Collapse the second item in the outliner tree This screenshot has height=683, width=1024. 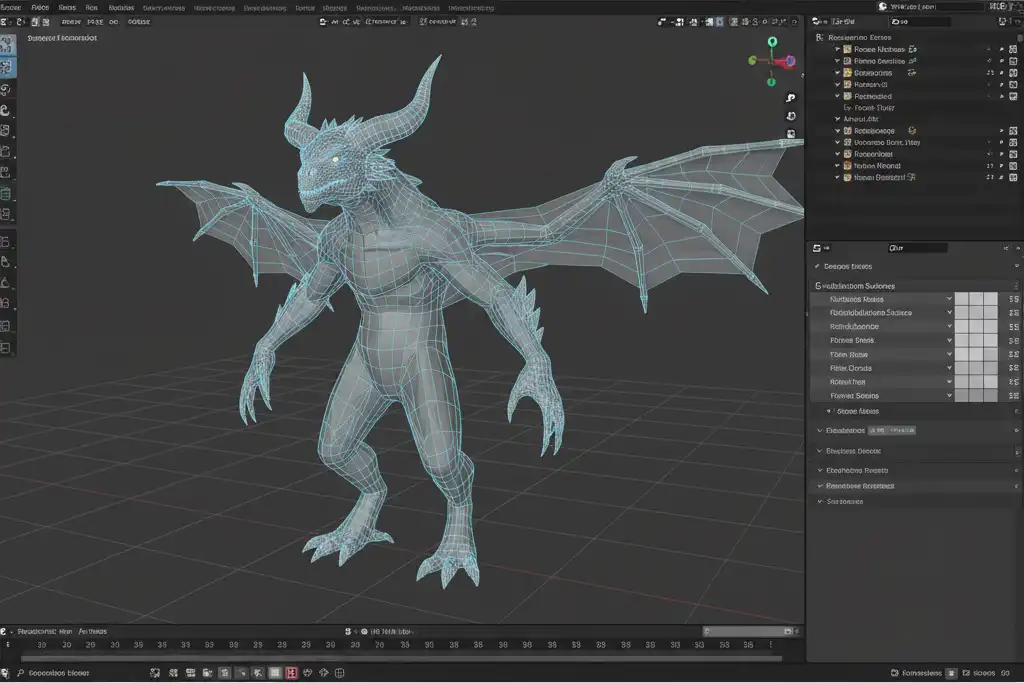(838, 60)
